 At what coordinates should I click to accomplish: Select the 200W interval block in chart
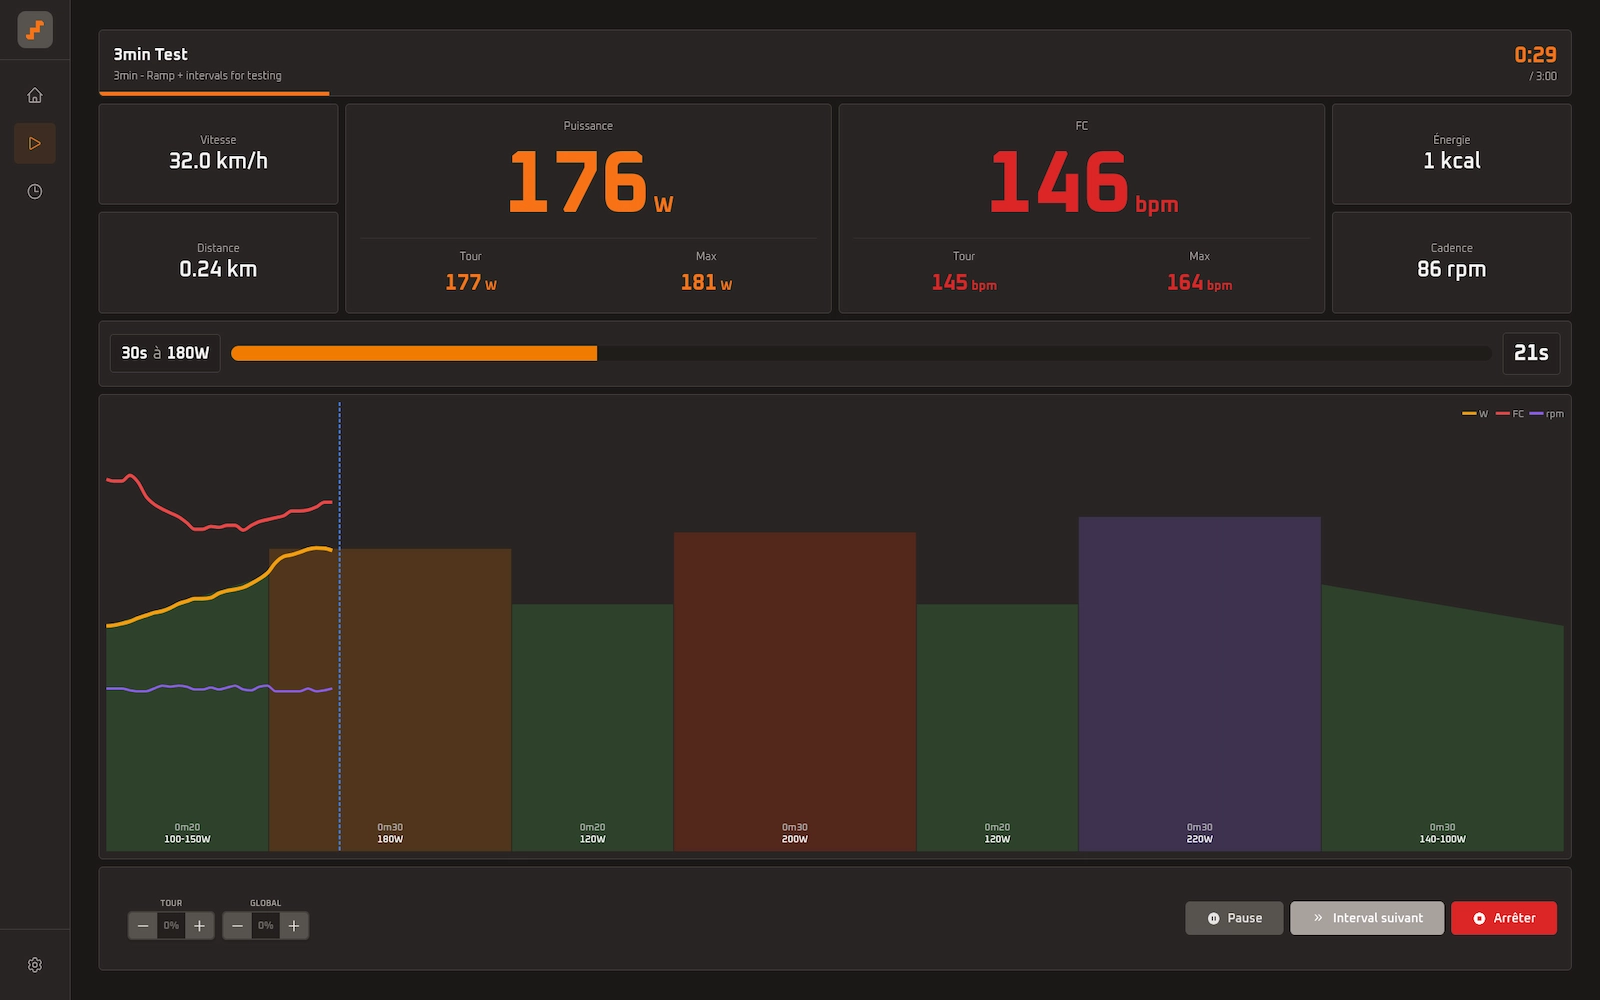pyautogui.click(x=795, y=692)
